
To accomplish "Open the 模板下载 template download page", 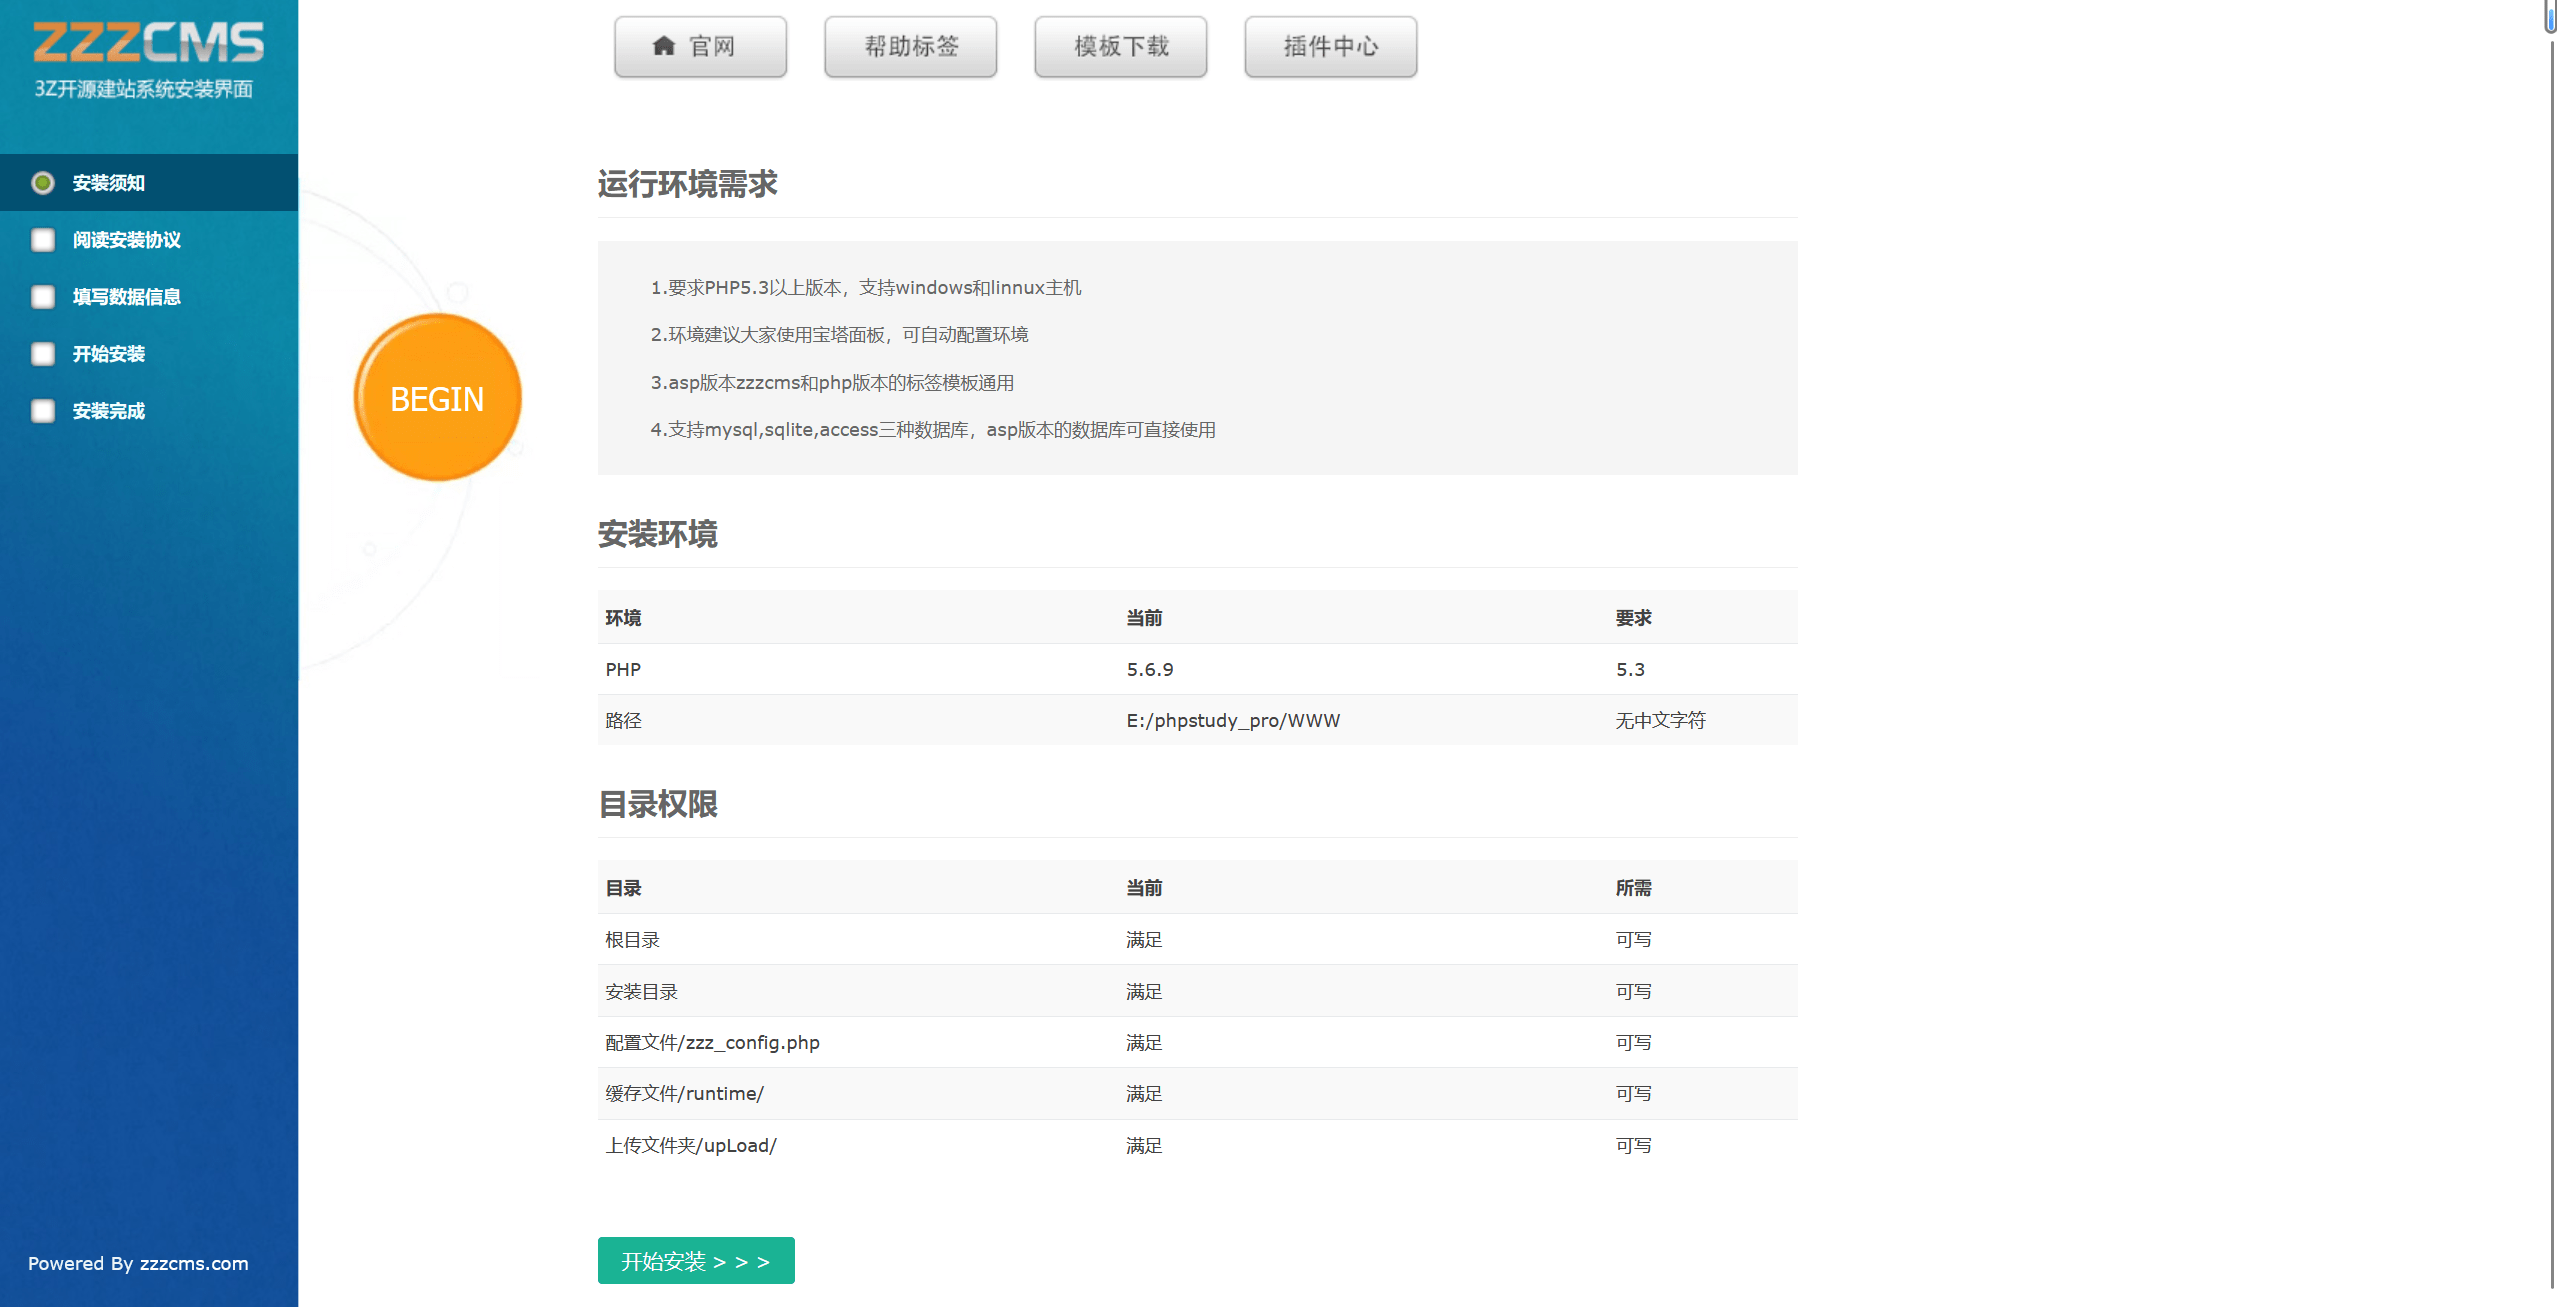I will tap(1119, 46).
